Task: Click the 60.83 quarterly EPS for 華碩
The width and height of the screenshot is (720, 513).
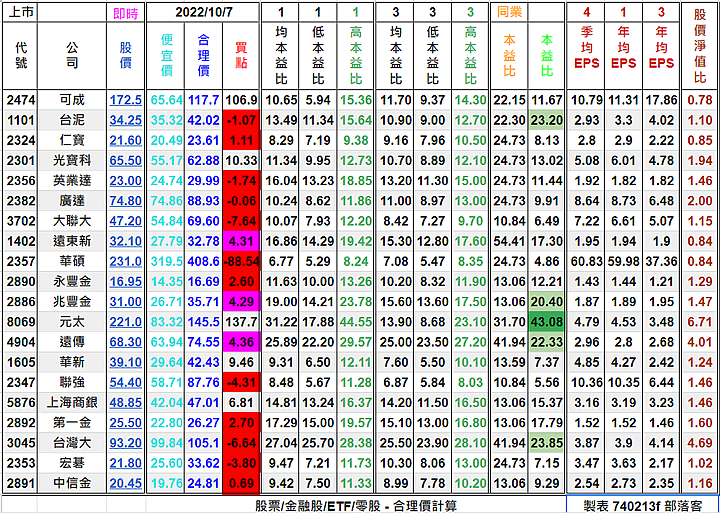Action: pos(586,261)
